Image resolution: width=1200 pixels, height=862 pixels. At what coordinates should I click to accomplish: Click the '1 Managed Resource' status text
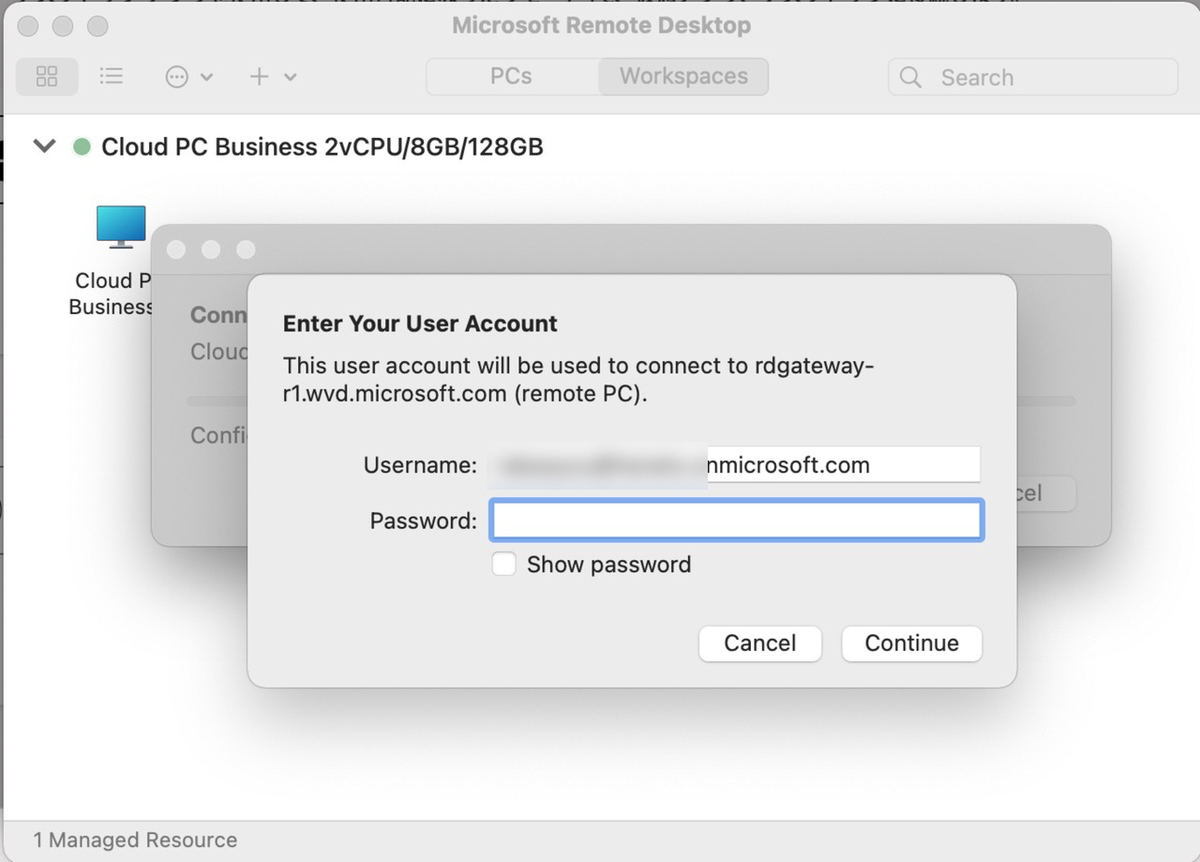click(135, 840)
